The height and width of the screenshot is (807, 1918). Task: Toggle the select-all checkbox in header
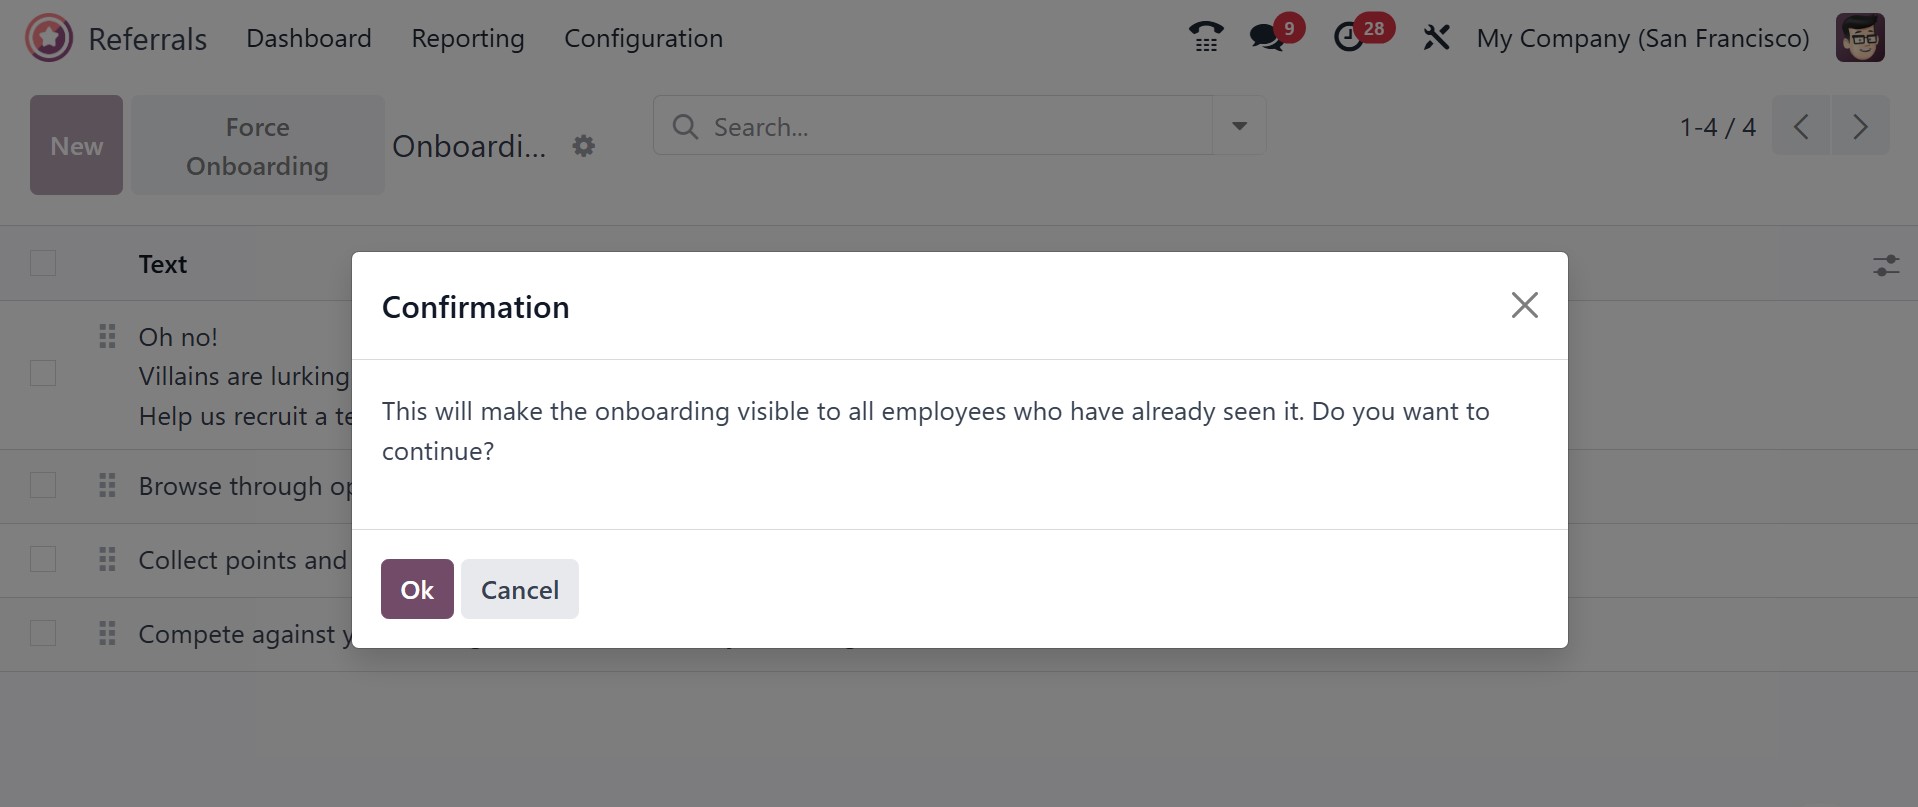(43, 264)
